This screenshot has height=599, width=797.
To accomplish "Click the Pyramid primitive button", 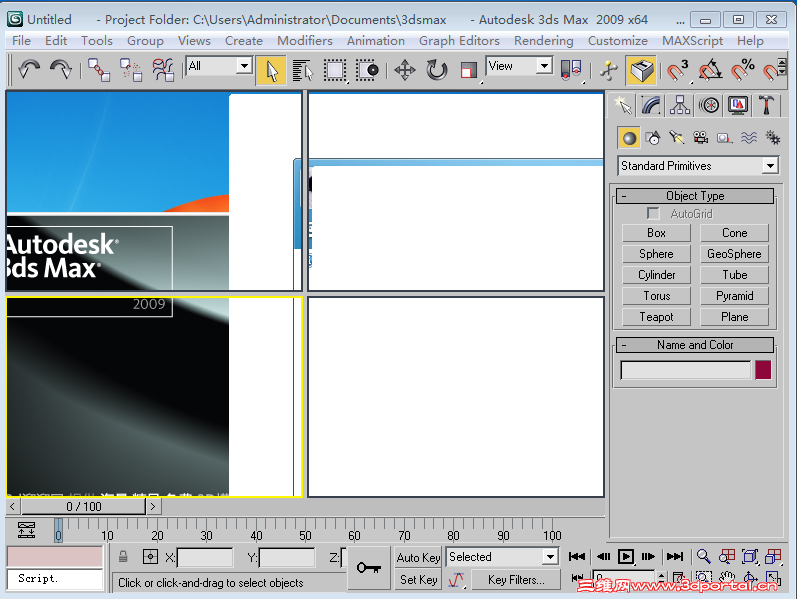I will [734, 296].
